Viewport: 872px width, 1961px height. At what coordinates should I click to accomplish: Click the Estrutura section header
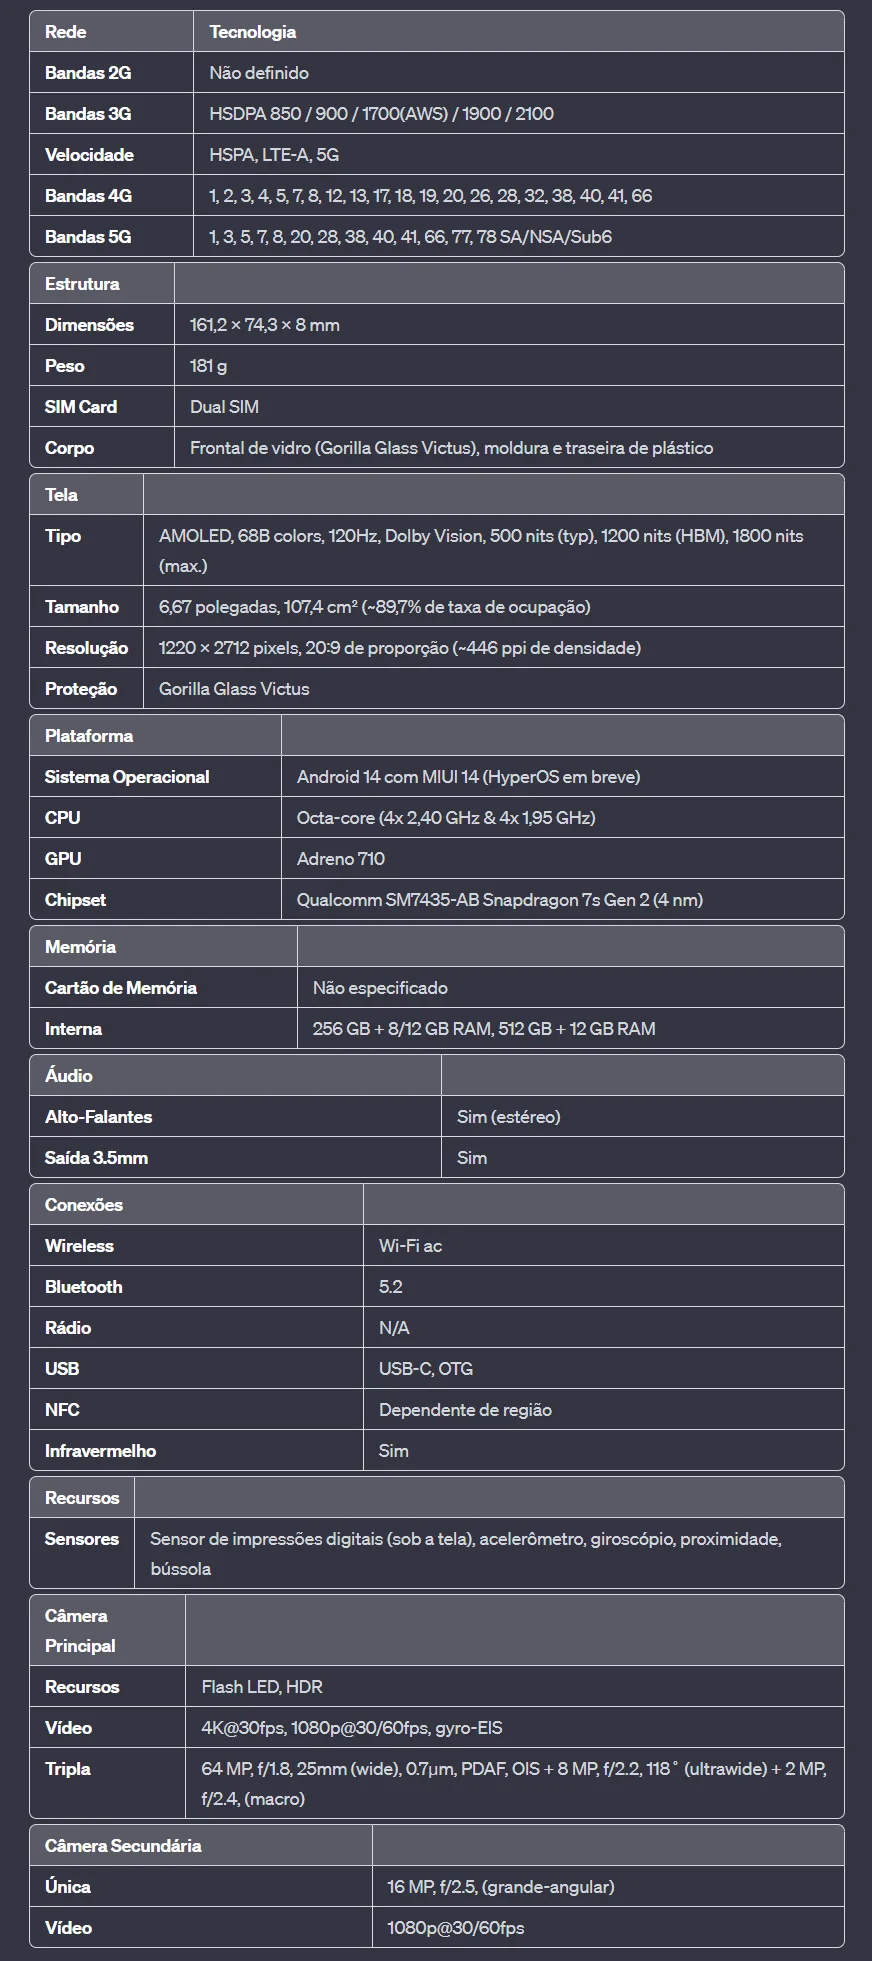pyautogui.click(x=82, y=284)
